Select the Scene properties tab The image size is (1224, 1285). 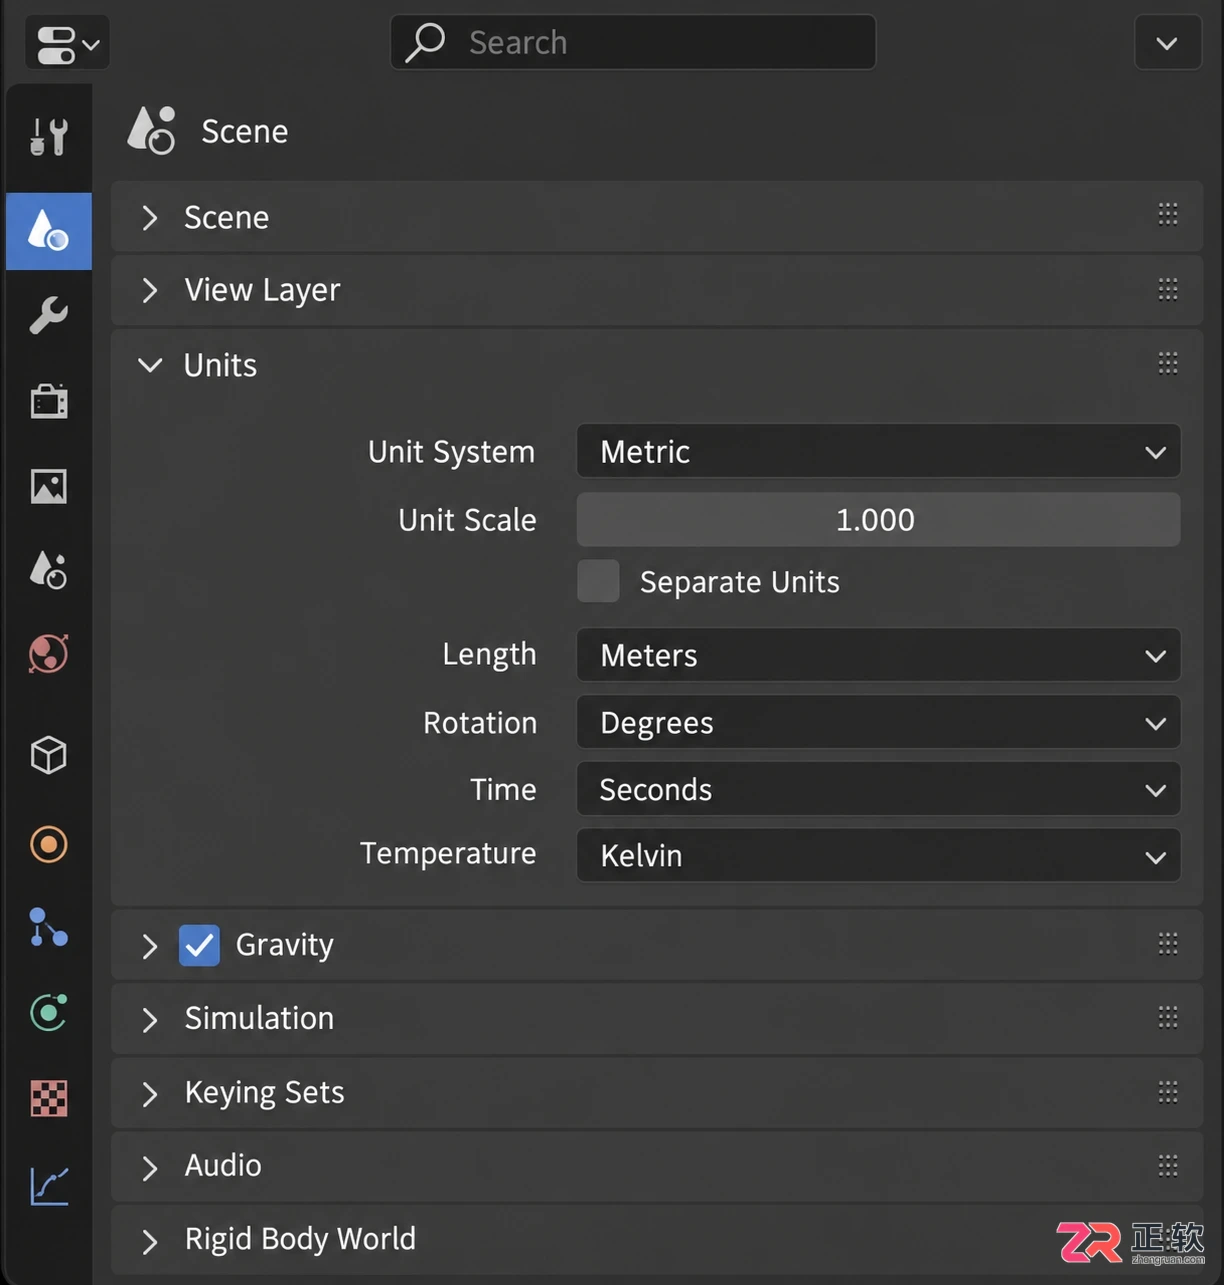[x=48, y=231]
